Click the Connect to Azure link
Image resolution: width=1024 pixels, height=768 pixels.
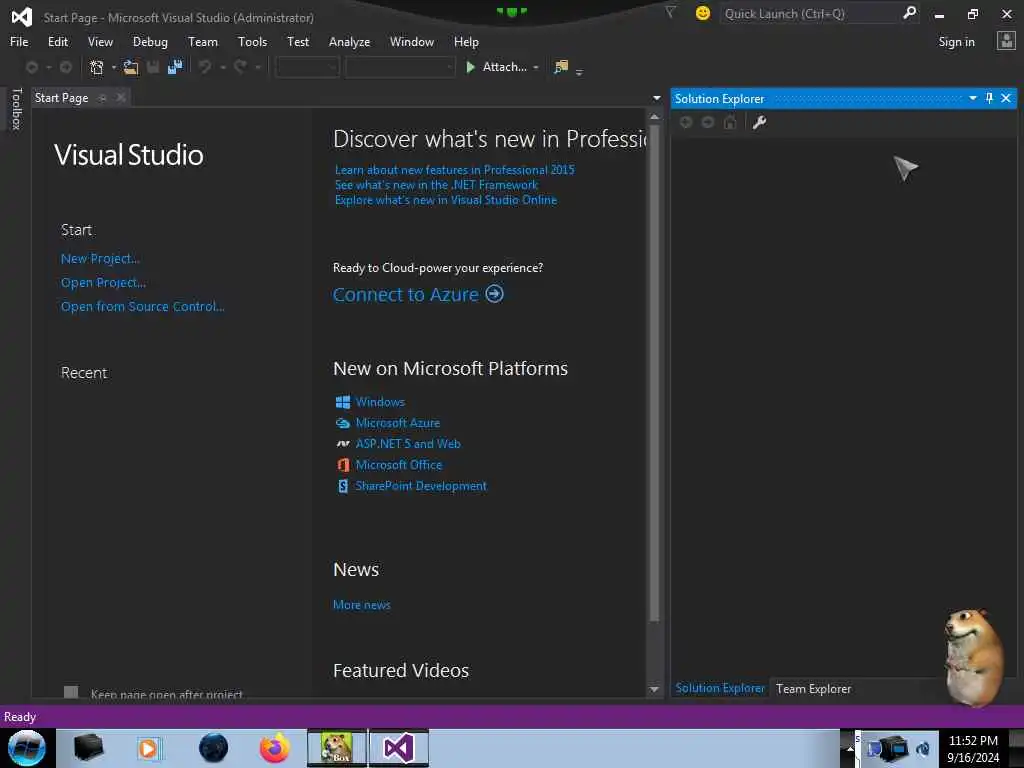click(406, 295)
